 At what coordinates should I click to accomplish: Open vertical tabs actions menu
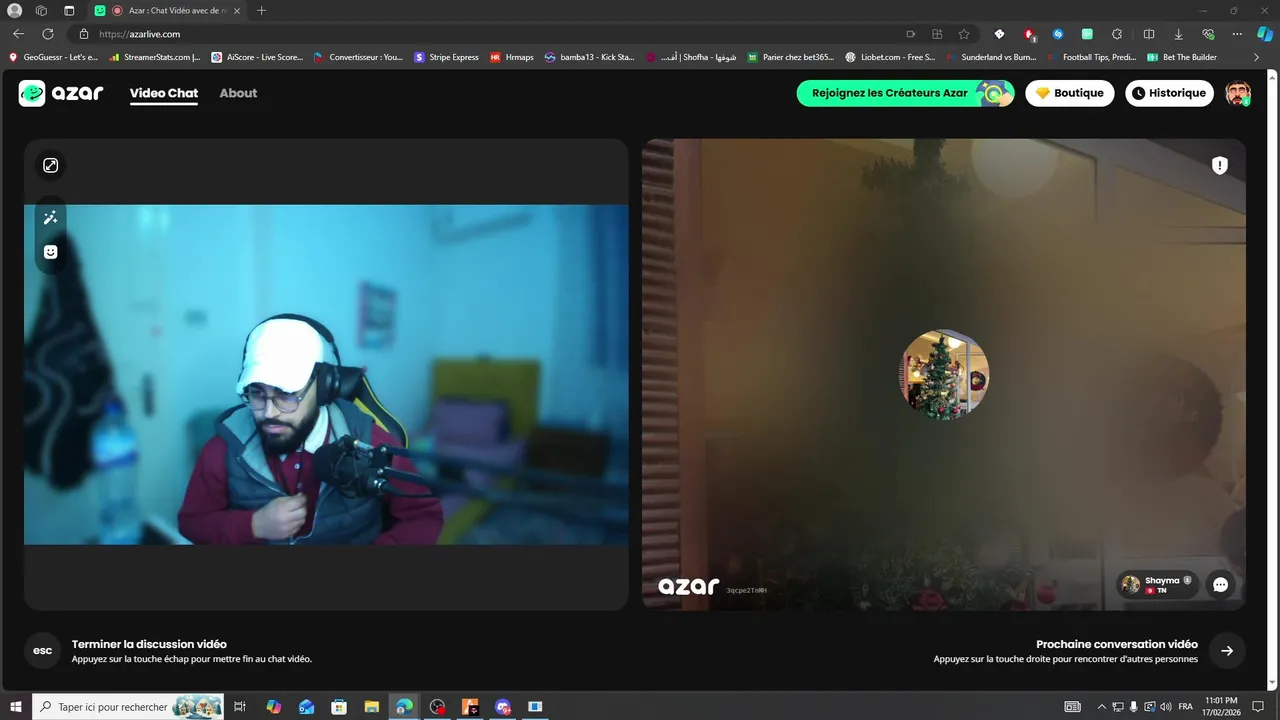tap(69, 10)
